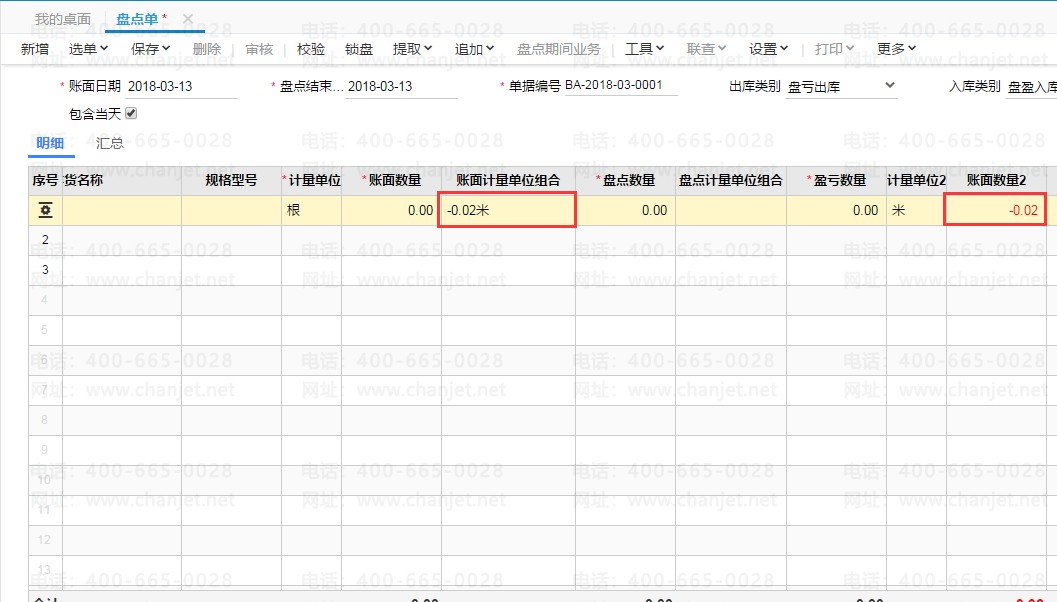Edit the 盘点结束 date field
1057x602 pixels.
pos(401,86)
